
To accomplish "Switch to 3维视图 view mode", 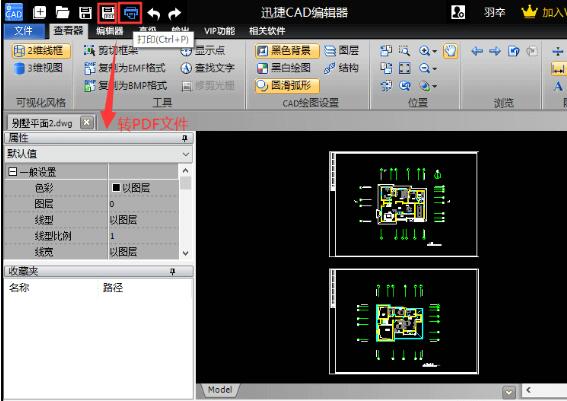I will point(38,68).
